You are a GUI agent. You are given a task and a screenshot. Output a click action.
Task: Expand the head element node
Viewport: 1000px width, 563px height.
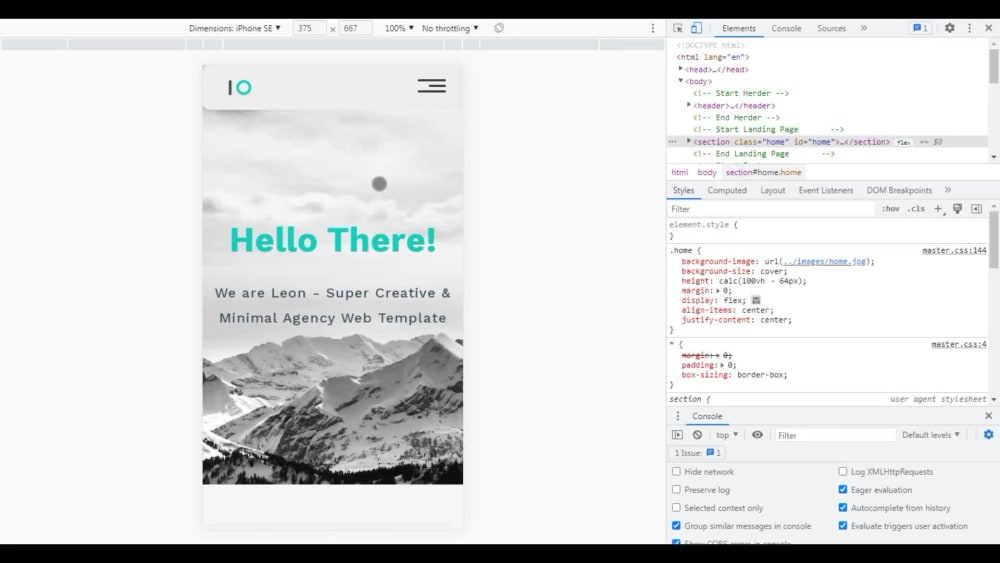(x=680, y=69)
